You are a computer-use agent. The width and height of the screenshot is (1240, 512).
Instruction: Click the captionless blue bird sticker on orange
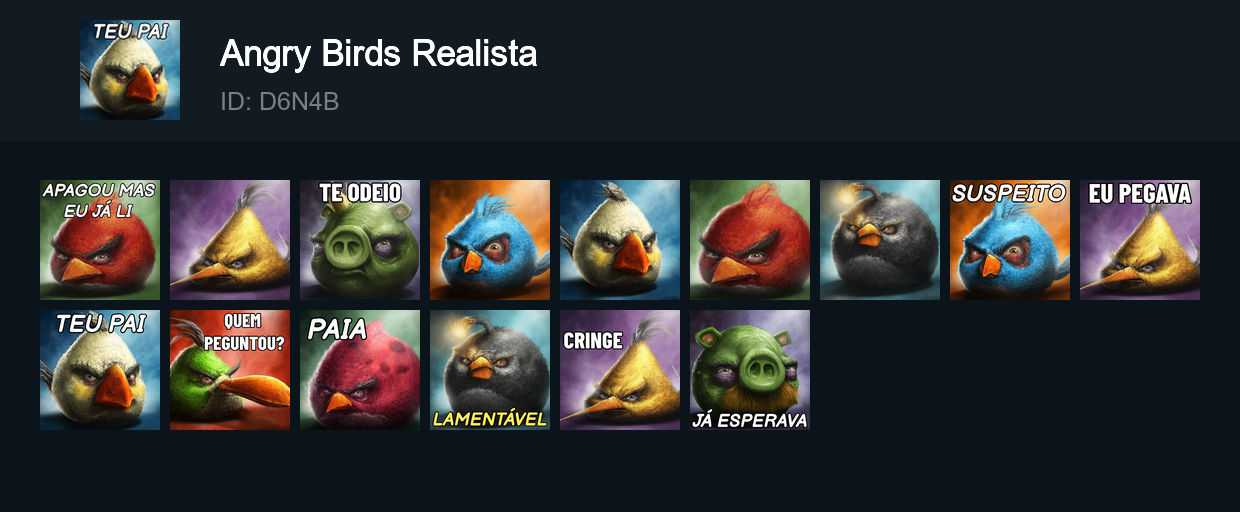coord(490,240)
